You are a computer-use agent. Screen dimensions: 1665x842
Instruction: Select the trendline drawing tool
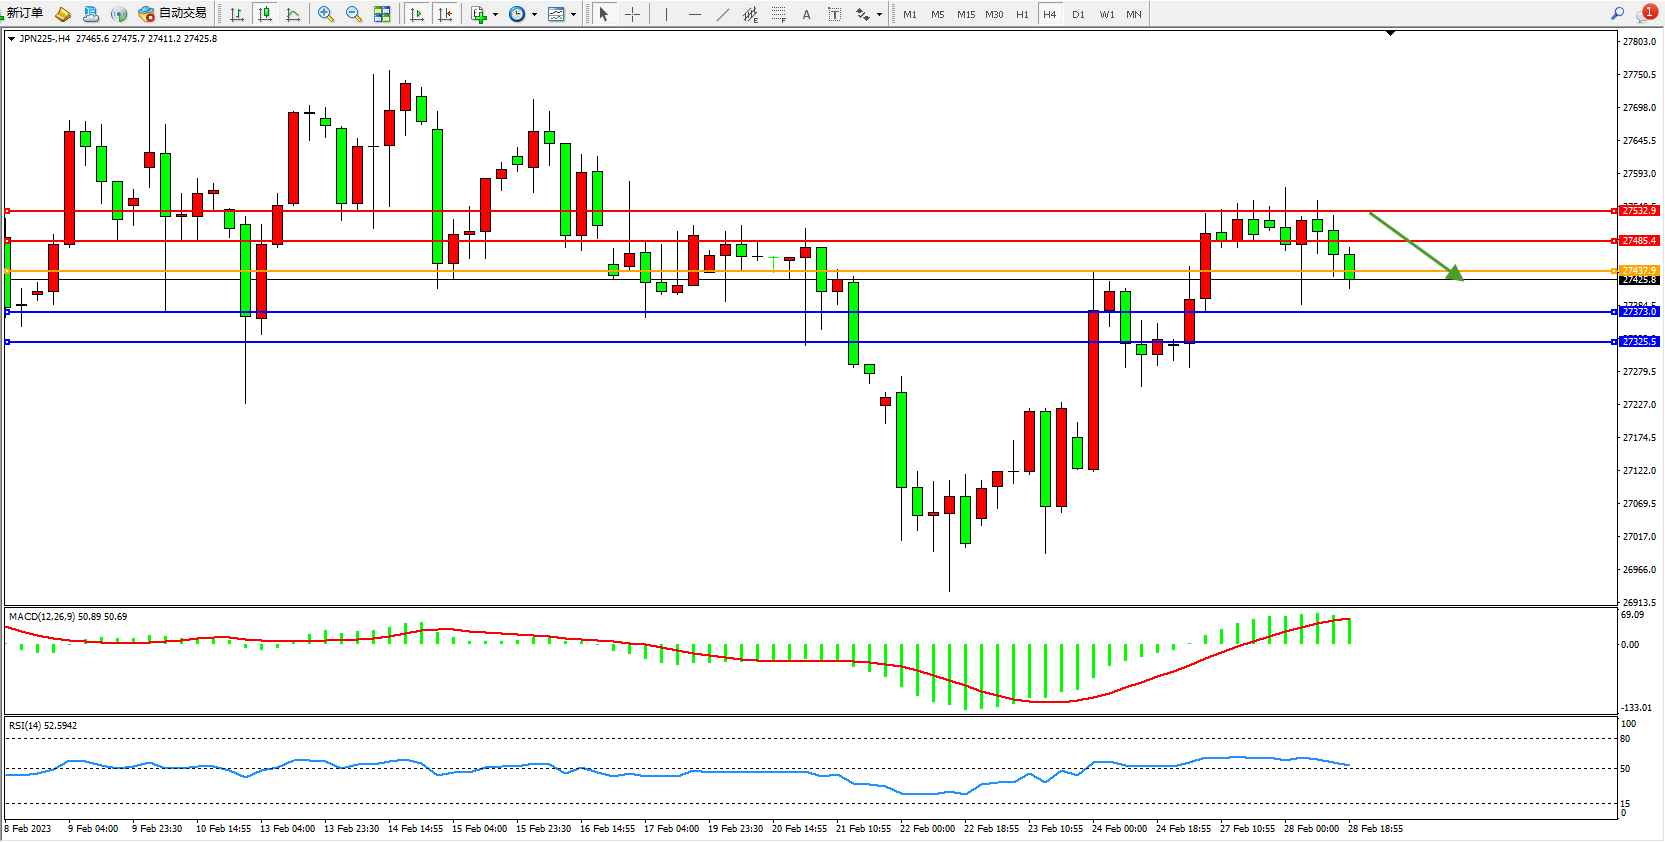tap(722, 14)
